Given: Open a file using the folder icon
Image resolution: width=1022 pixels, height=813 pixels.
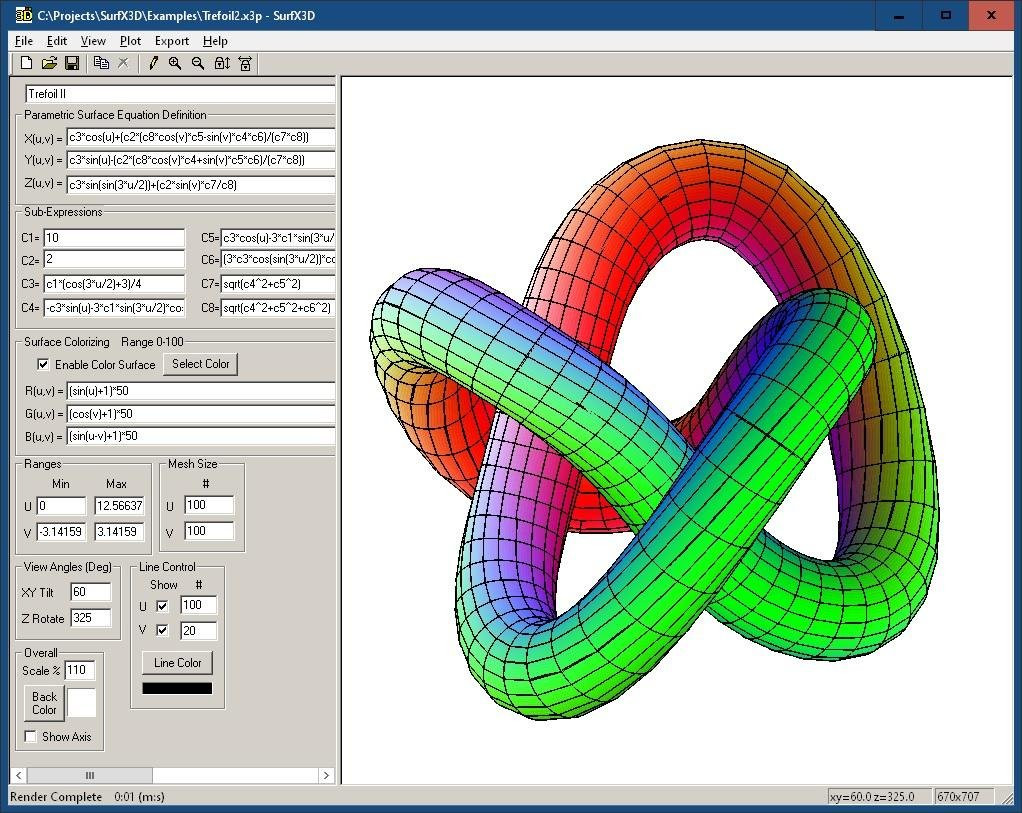Looking at the screenshot, I should click(49, 63).
